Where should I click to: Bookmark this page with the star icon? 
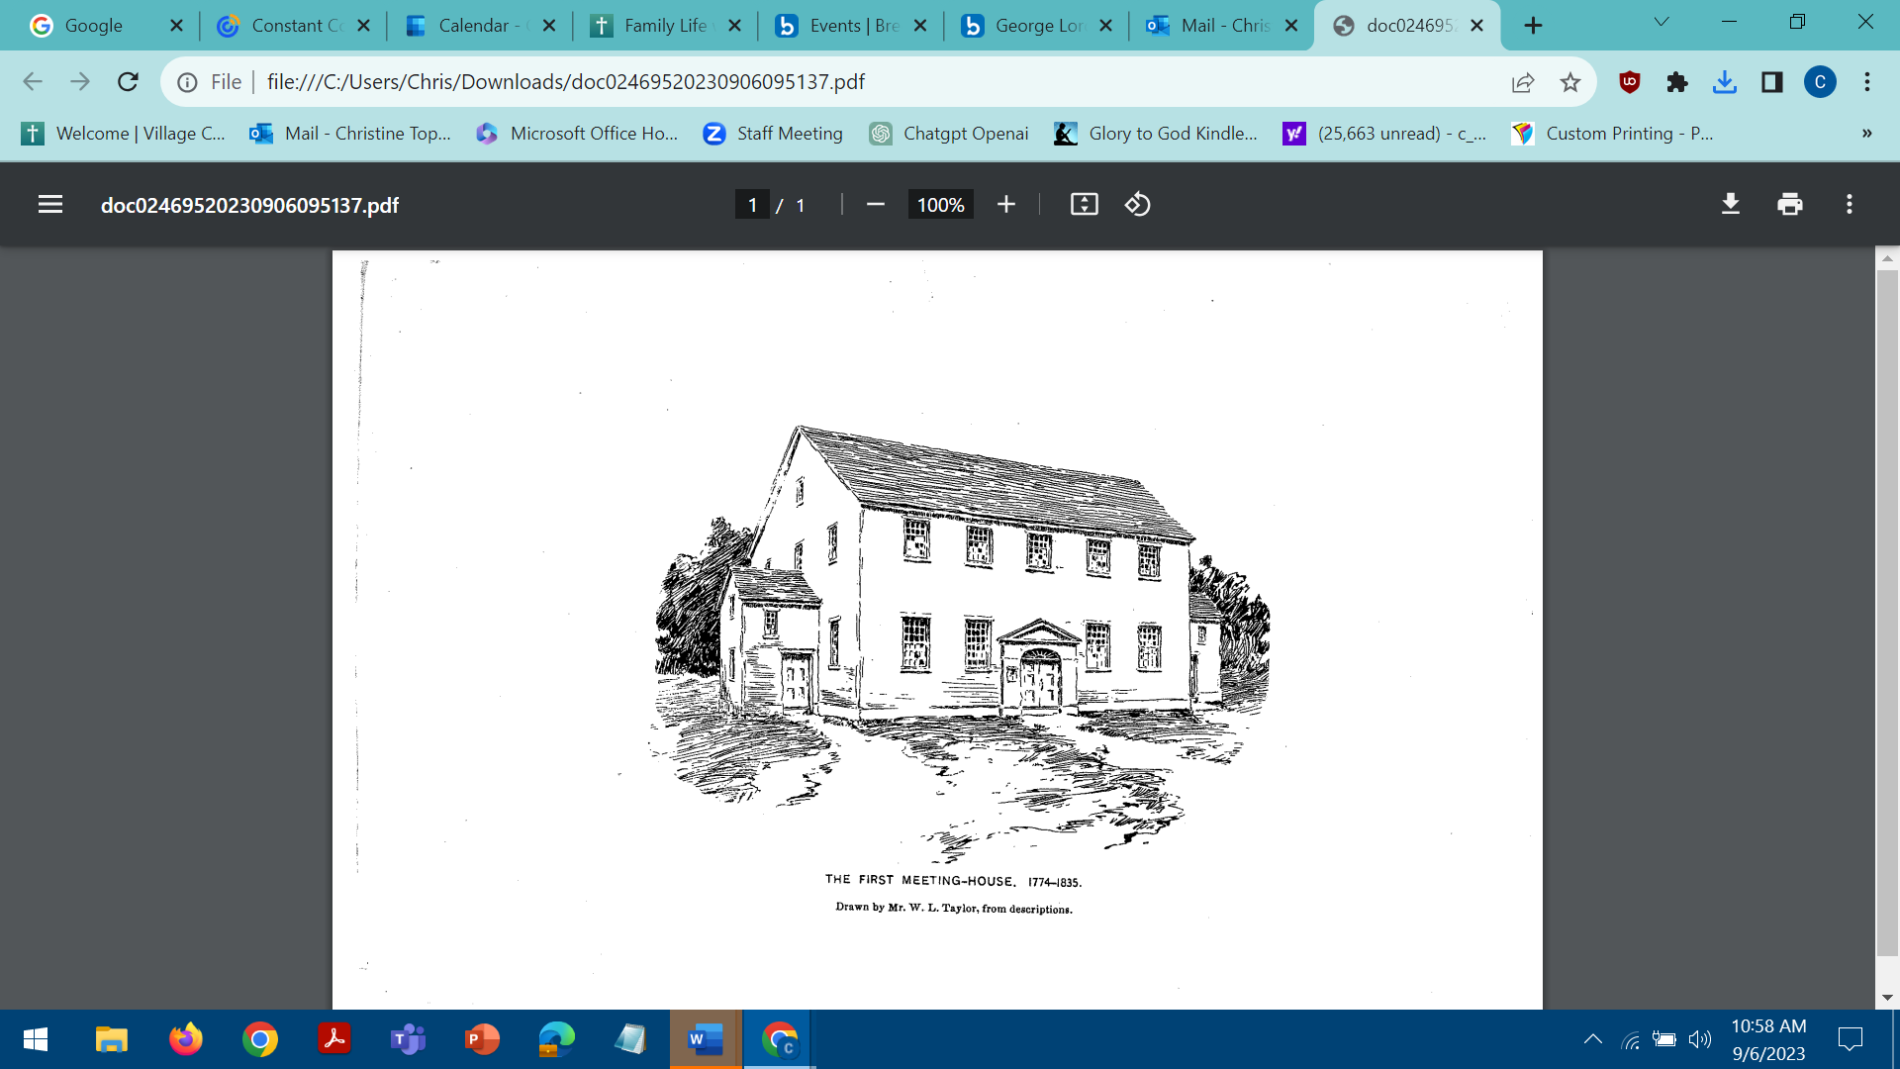(x=1570, y=82)
